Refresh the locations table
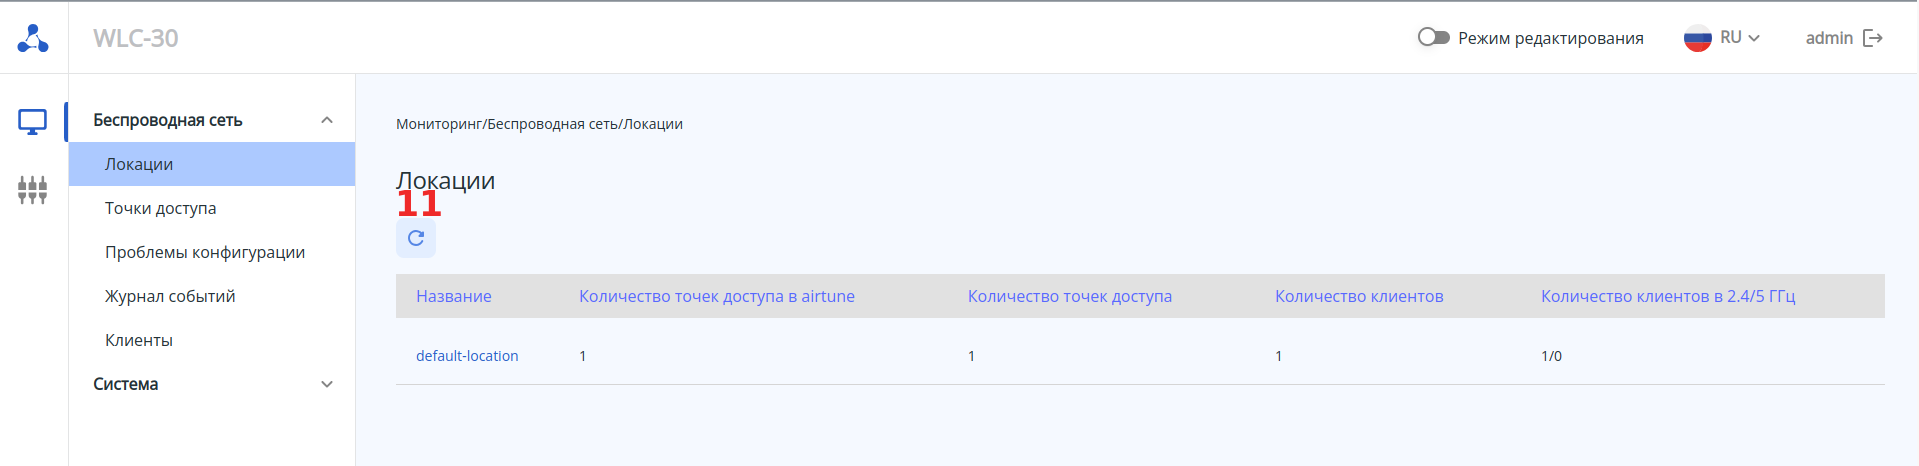Screen dimensions: 1919x466 click(x=416, y=238)
